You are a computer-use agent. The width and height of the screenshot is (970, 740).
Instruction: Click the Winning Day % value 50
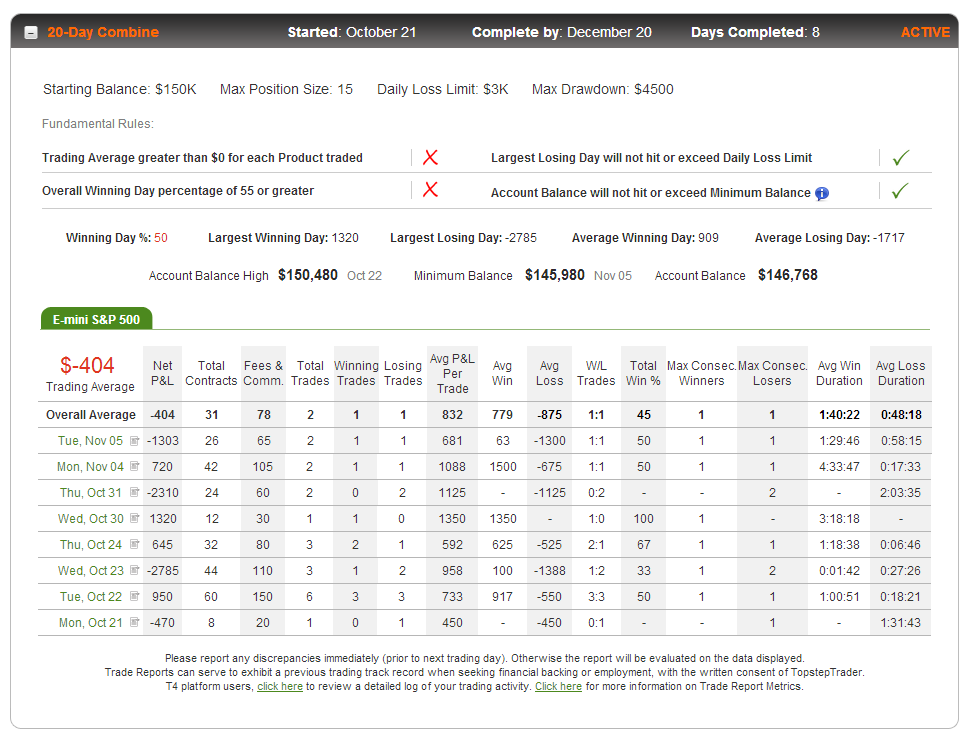click(x=161, y=238)
